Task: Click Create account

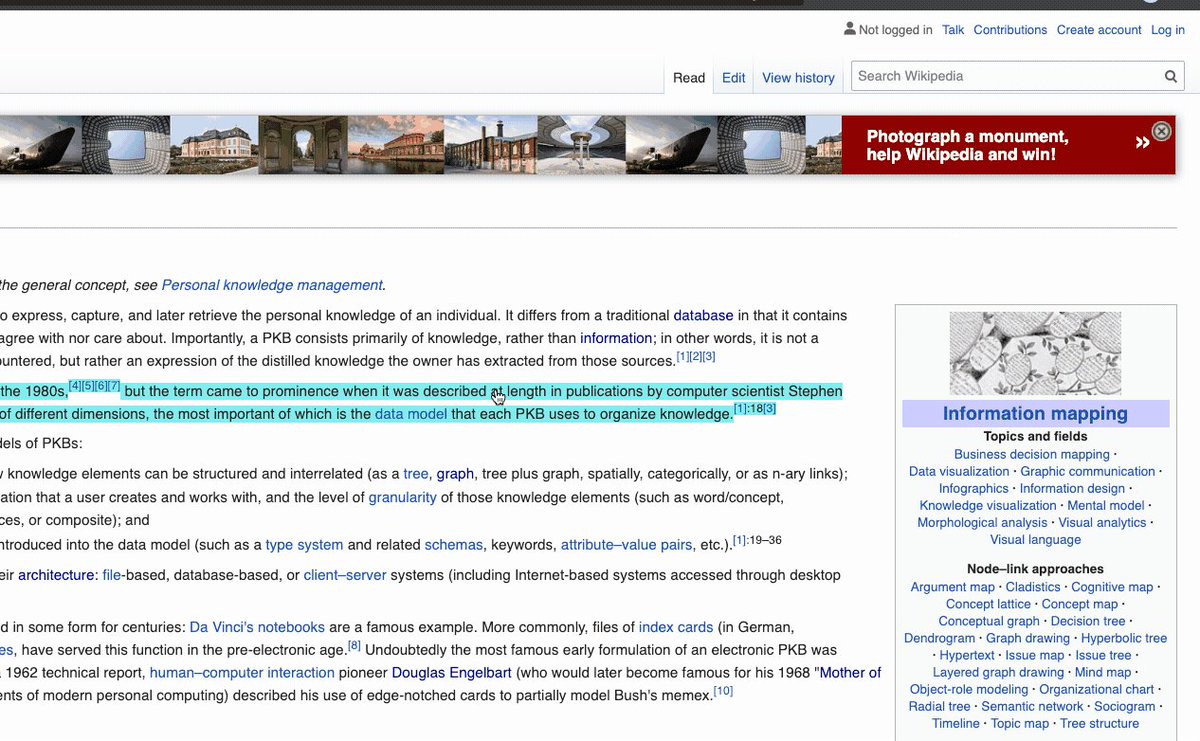Action: tap(1099, 30)
